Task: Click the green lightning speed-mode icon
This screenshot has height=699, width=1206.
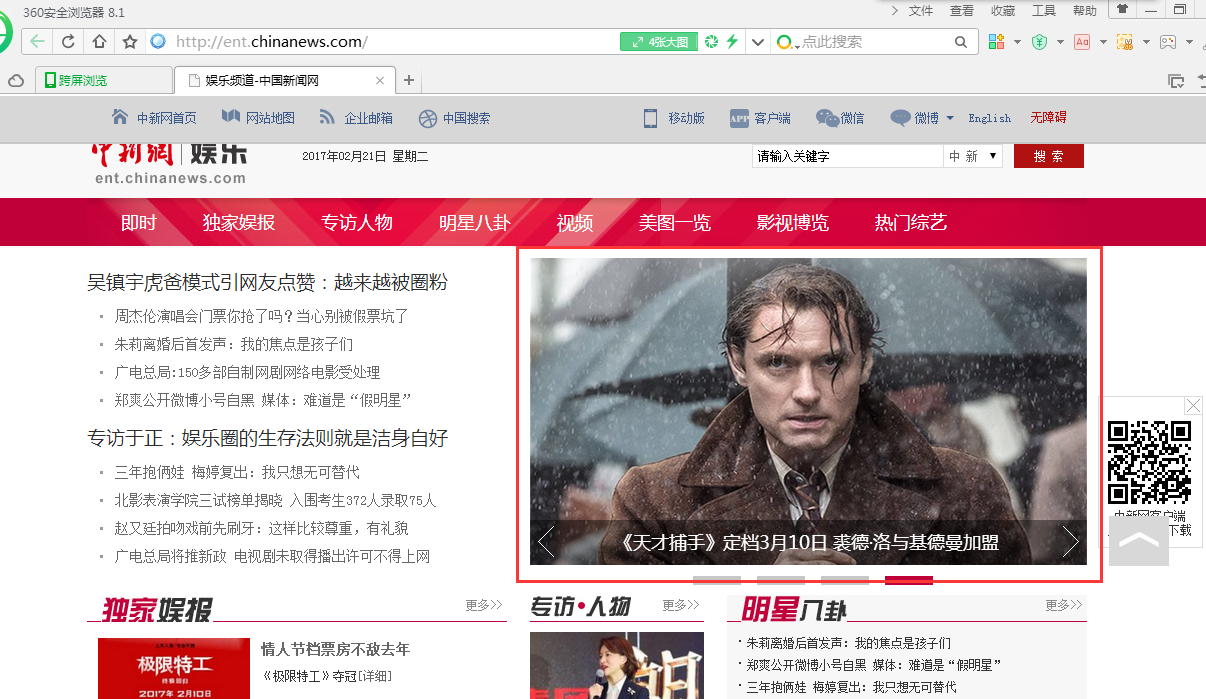Action: point(732,42)
